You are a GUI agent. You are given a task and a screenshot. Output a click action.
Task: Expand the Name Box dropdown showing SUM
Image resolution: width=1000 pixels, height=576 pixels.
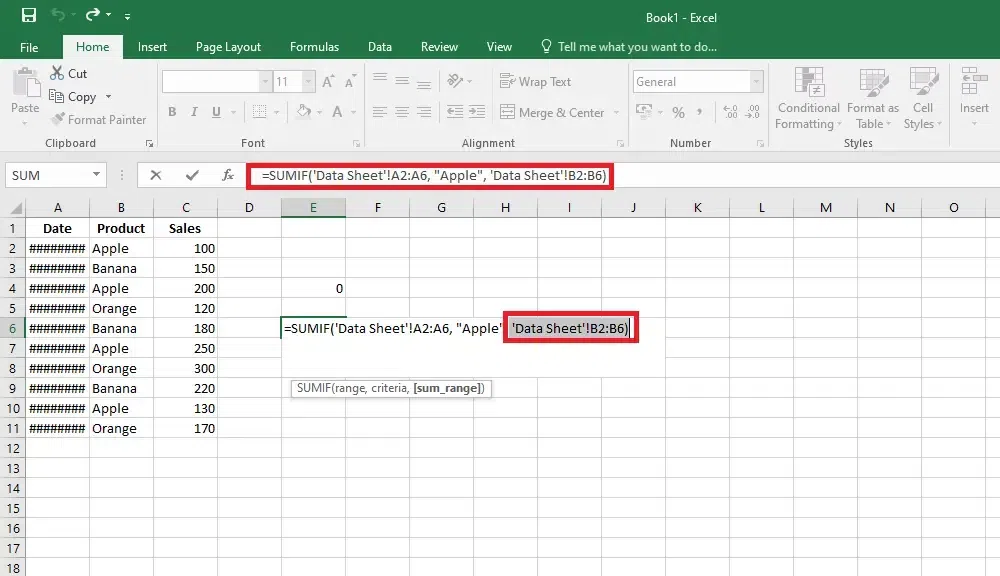pos(97,175)
